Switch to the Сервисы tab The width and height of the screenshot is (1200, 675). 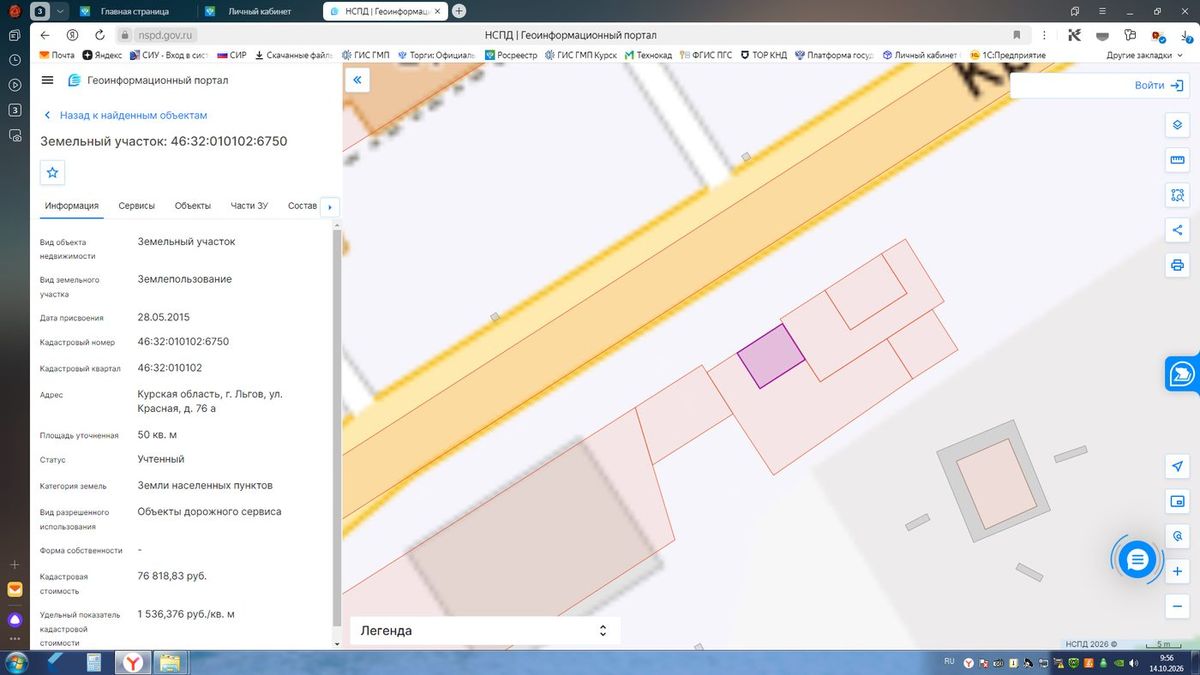point(137,206)
